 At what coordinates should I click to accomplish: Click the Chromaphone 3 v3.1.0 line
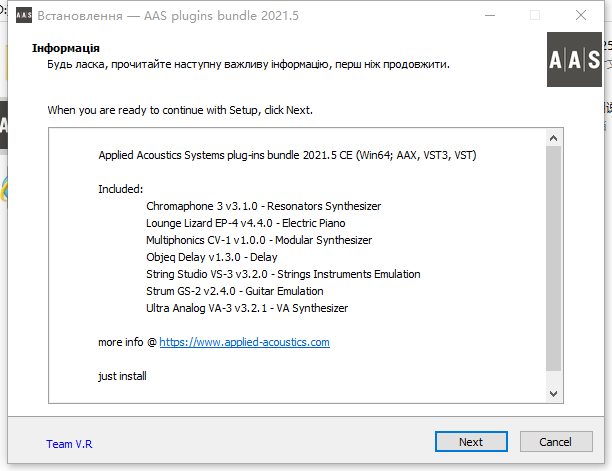click(263, 206)
